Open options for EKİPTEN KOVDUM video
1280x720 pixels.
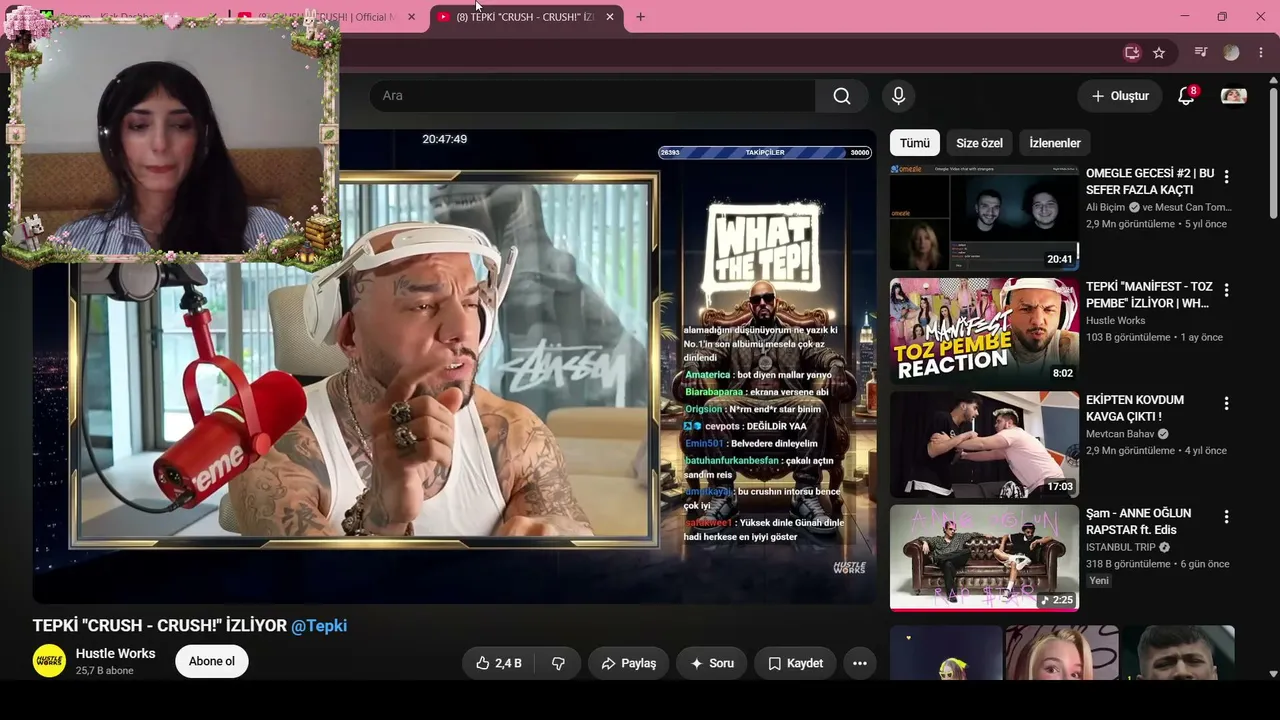[x=1226, y=403]
